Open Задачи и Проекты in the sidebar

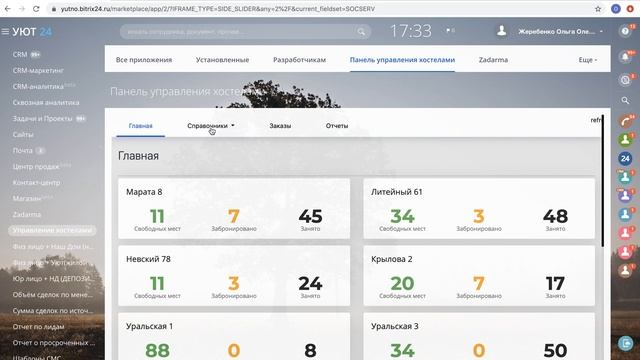(x=42, y=118)
